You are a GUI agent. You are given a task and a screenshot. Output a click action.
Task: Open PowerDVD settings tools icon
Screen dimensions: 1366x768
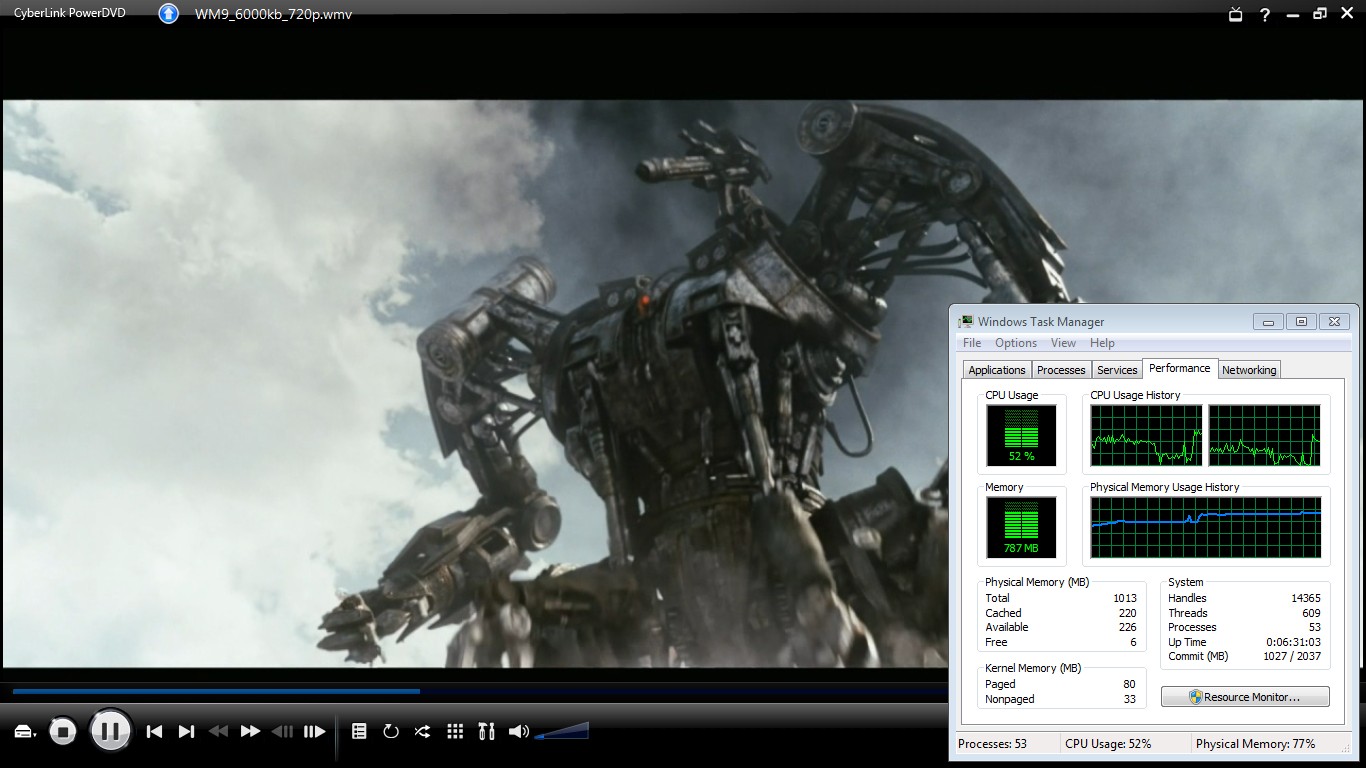[487, 732]
